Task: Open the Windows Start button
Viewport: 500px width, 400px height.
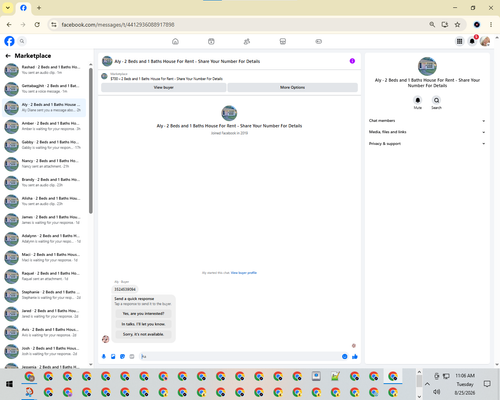Action: pyautogui.click(x=9, y=384)
